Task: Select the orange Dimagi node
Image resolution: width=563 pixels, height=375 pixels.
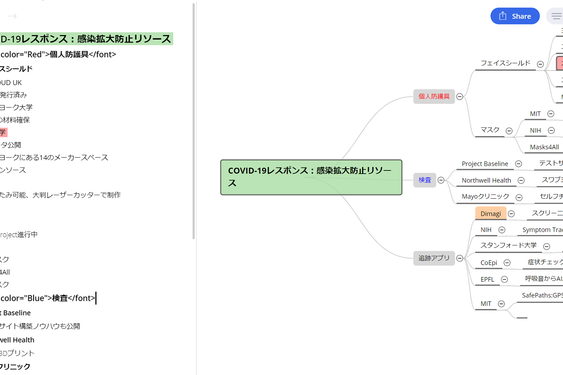Action: 490,213
